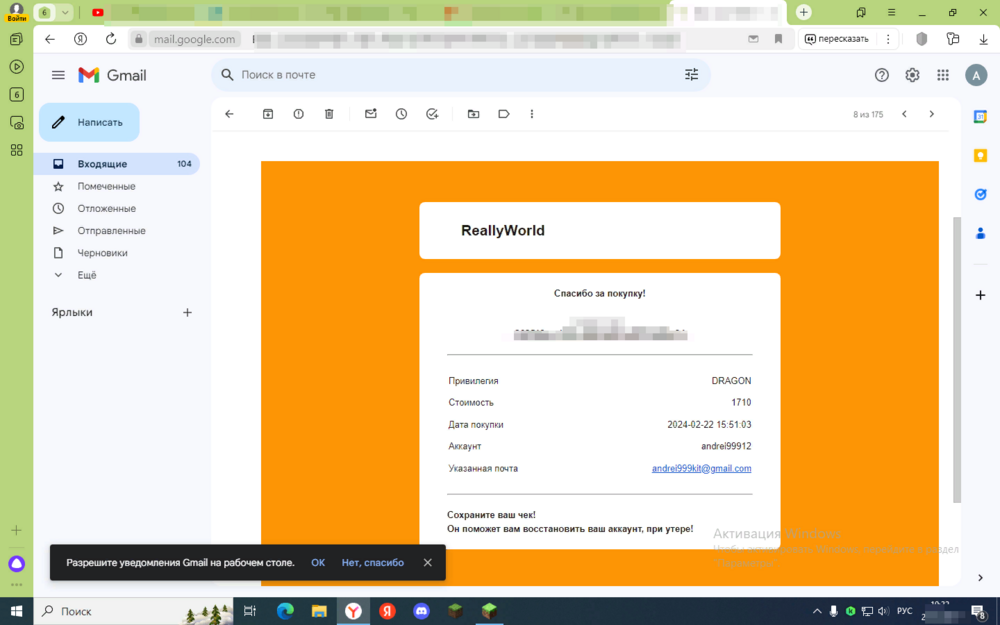The image size is (1000, 625).
Task: Go to the newer email arrow
Action: pos(904,114)
